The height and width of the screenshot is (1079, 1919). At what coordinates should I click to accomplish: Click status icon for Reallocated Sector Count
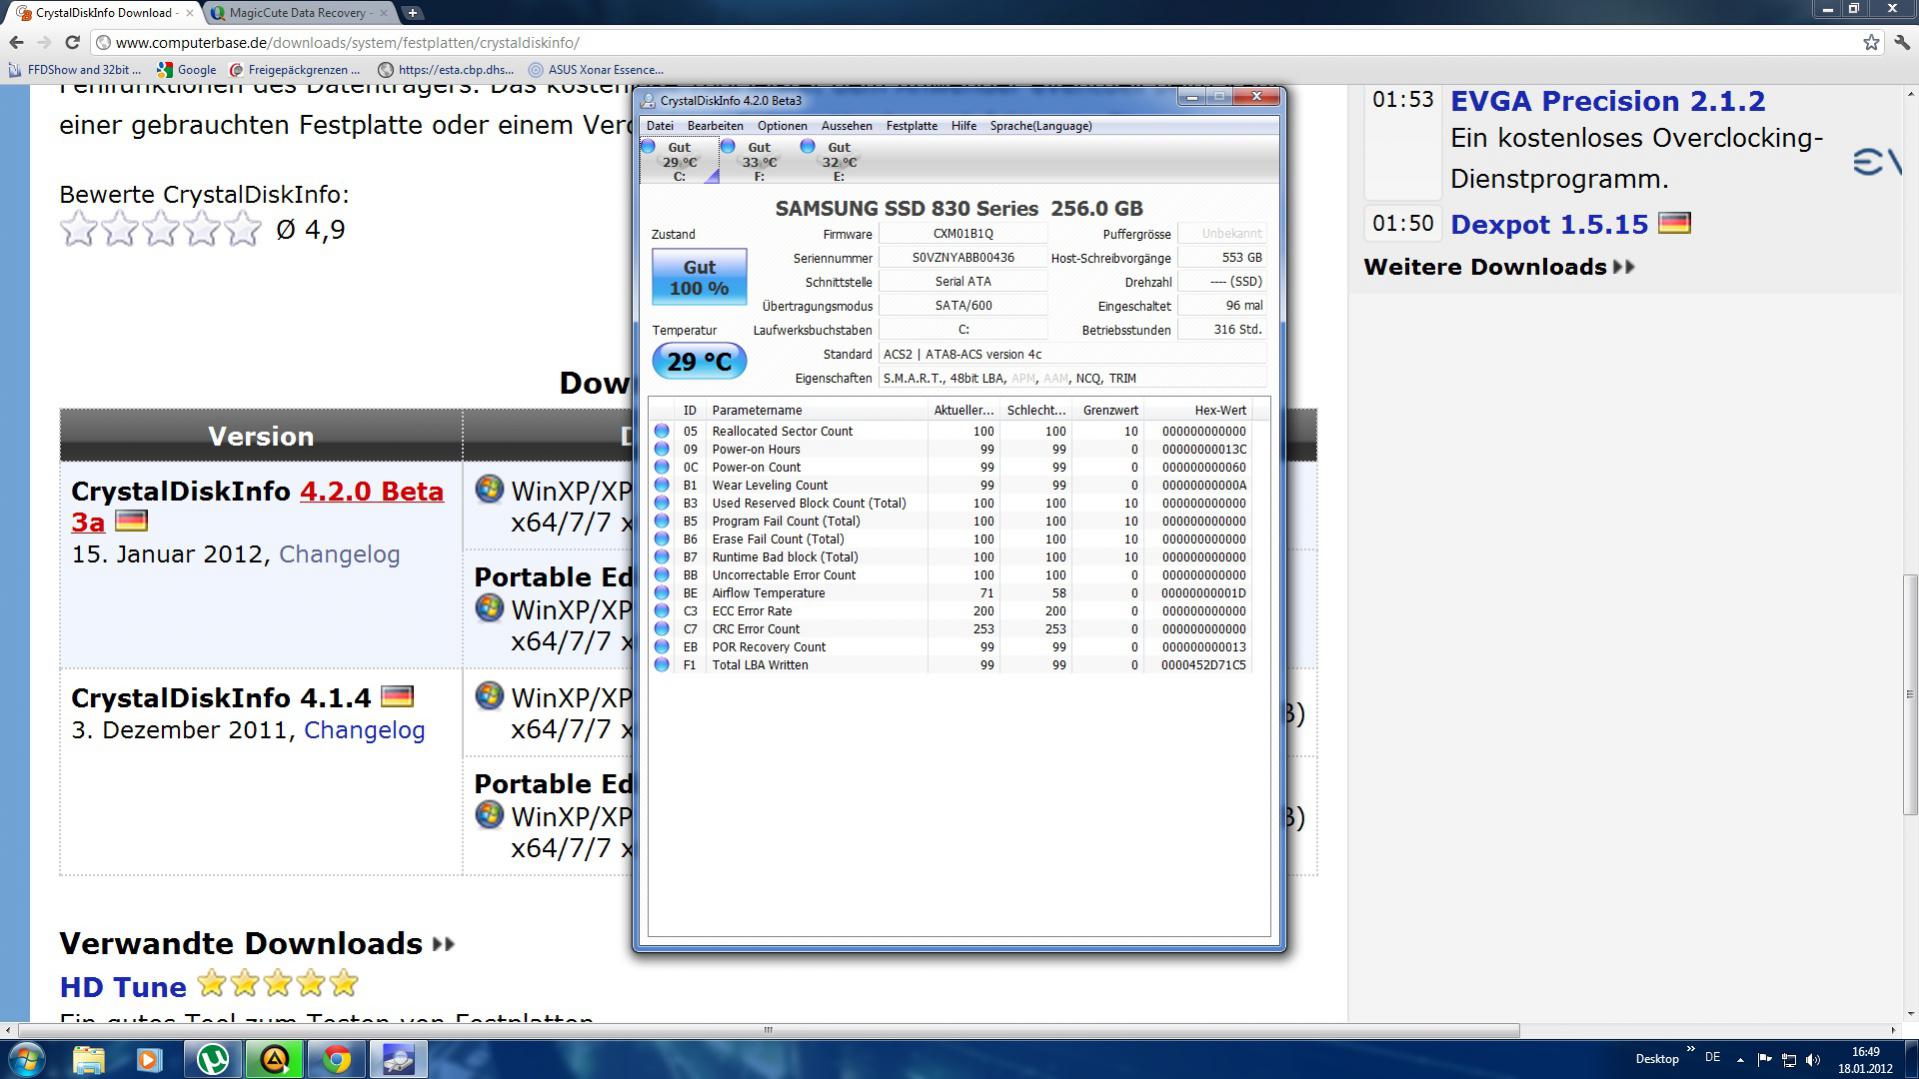[x=661, y=431]
